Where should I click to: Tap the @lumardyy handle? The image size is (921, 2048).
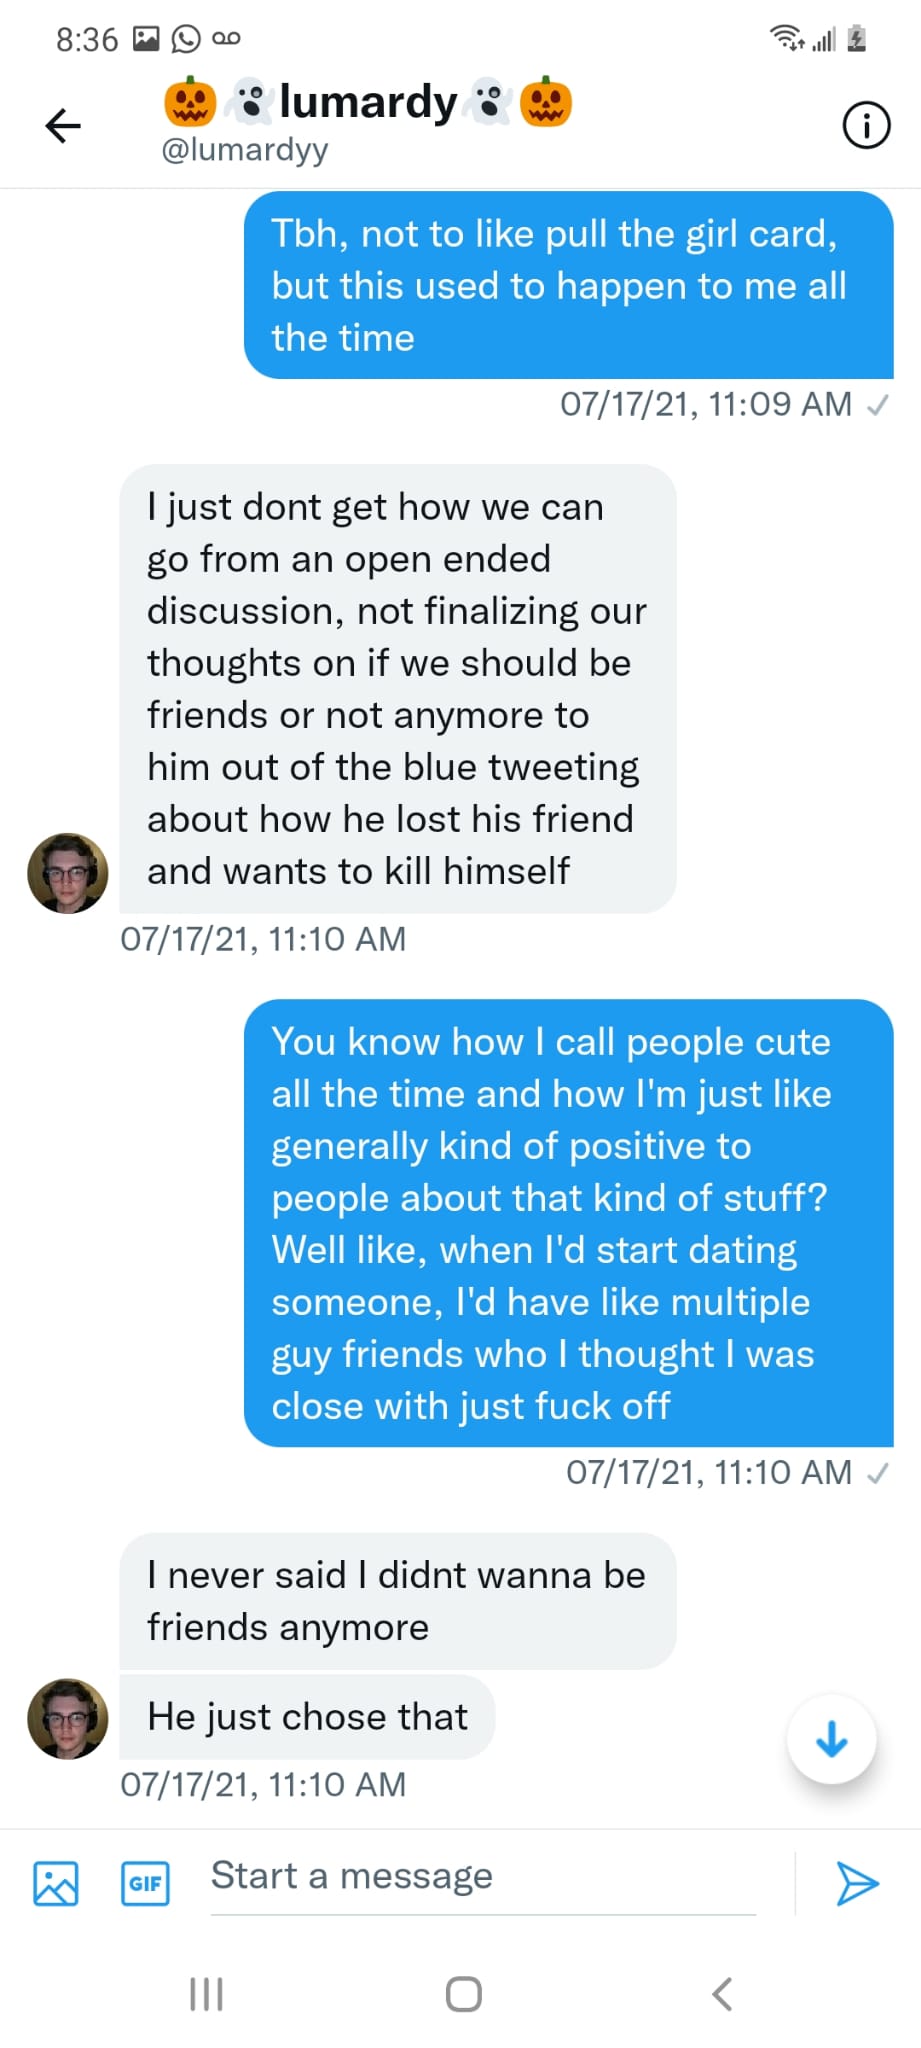(245, 150)
